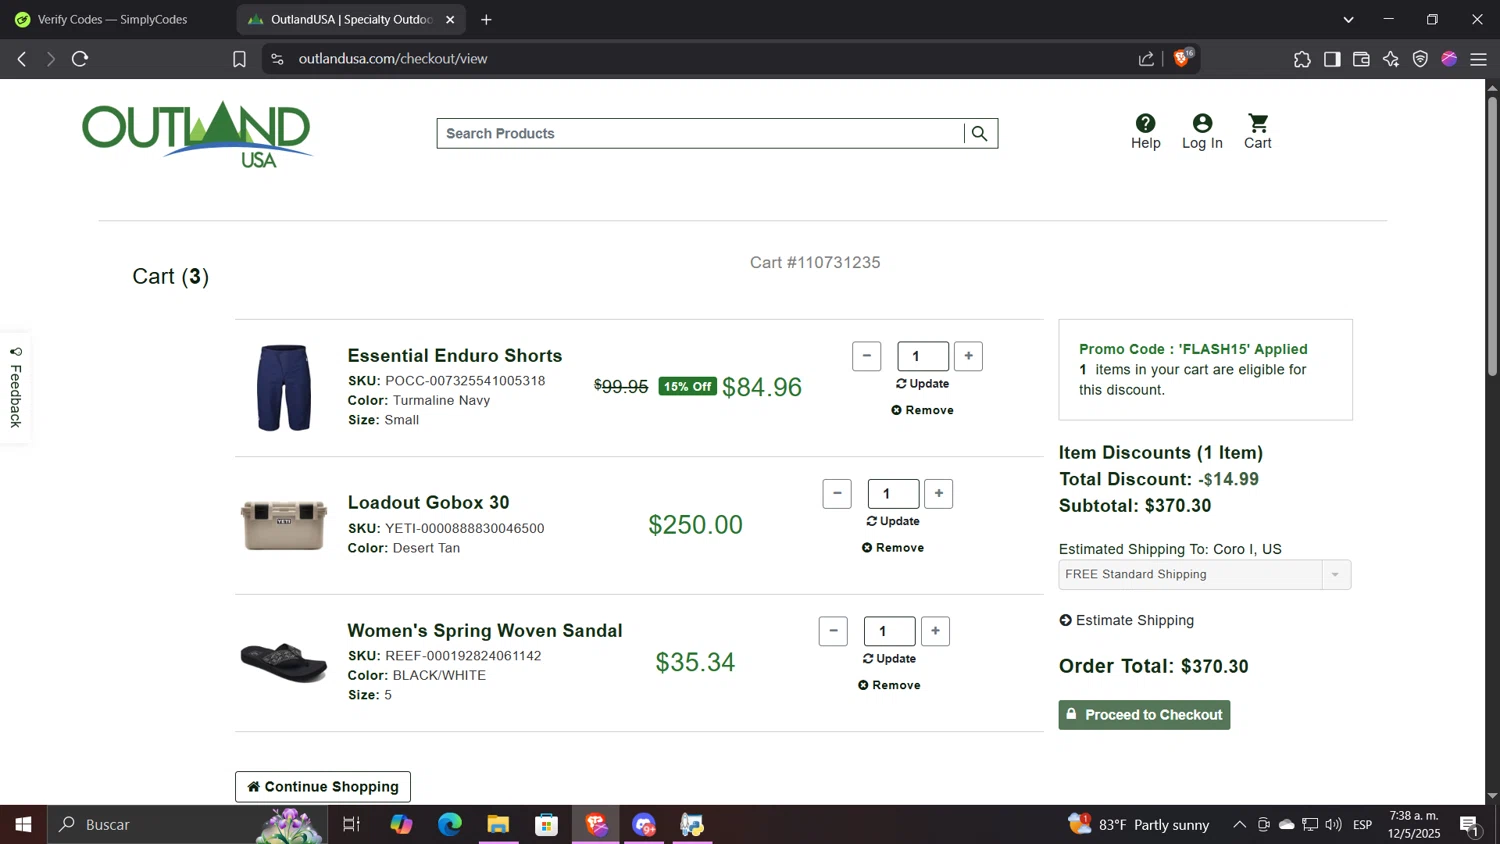Image resolution: width=1500 pixels, height=844 pixels.
Task: Update quantity for Essential Enduro Shorts
Action: (x=922, y=384)
